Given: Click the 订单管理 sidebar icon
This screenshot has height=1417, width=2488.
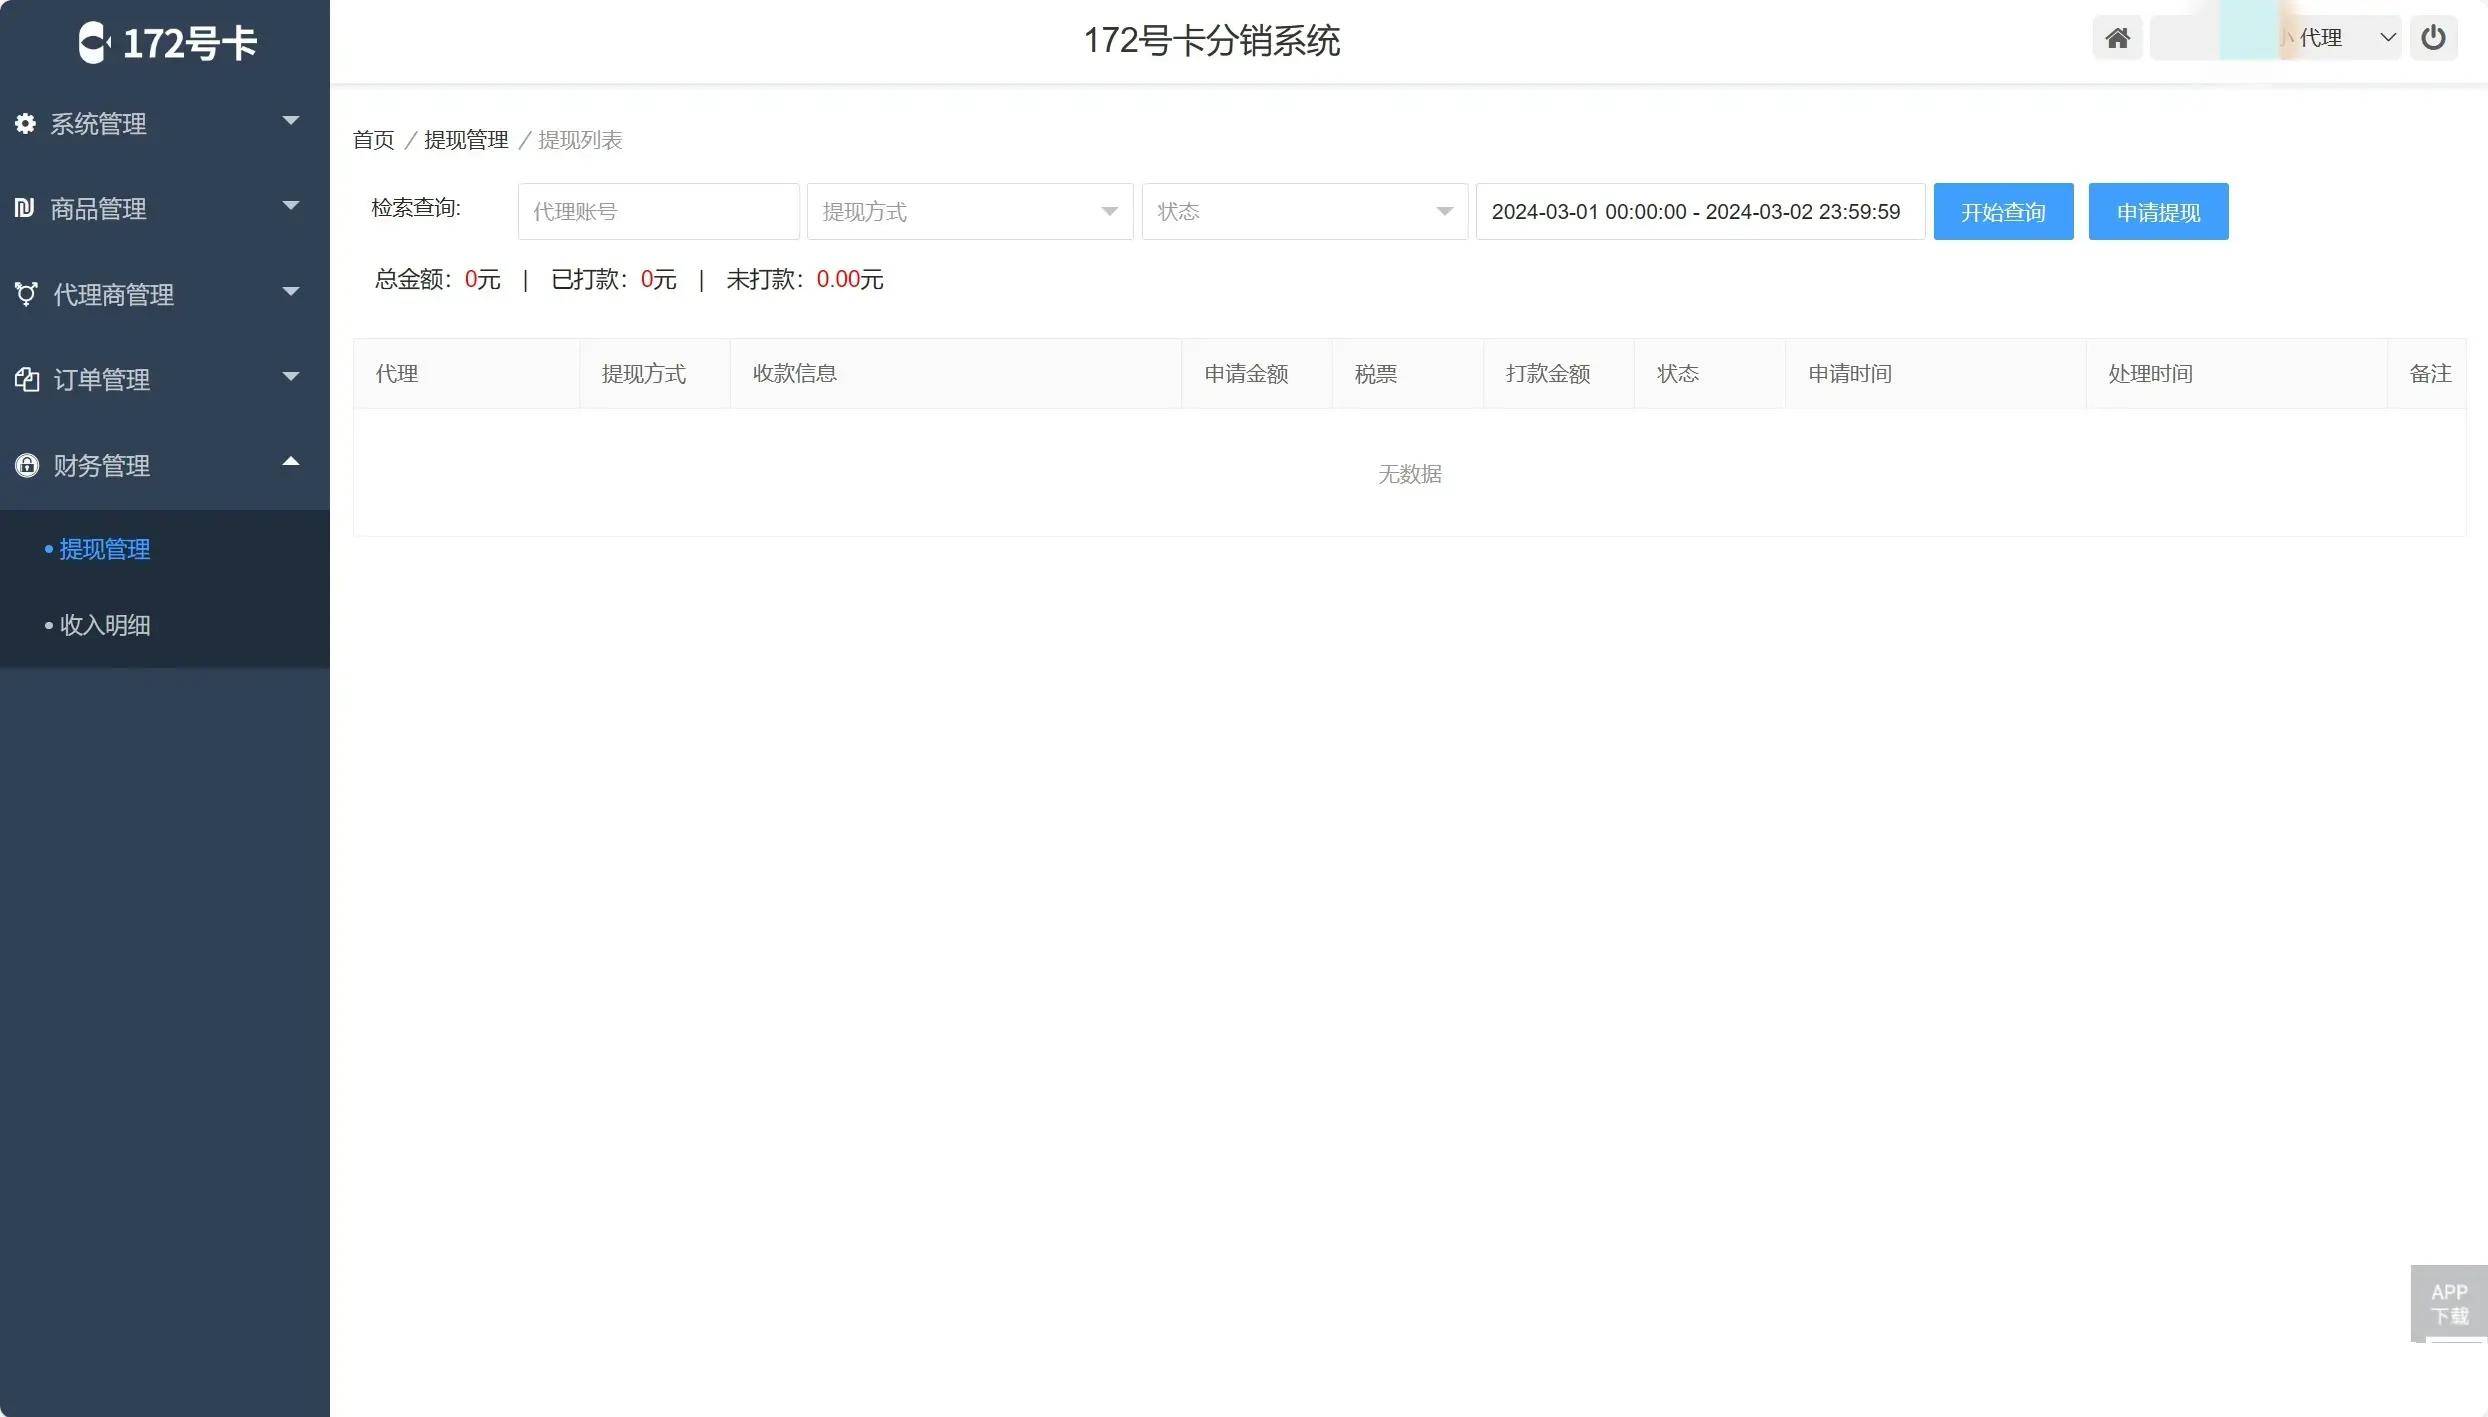Looking at the screenshot, I should 26,379.
